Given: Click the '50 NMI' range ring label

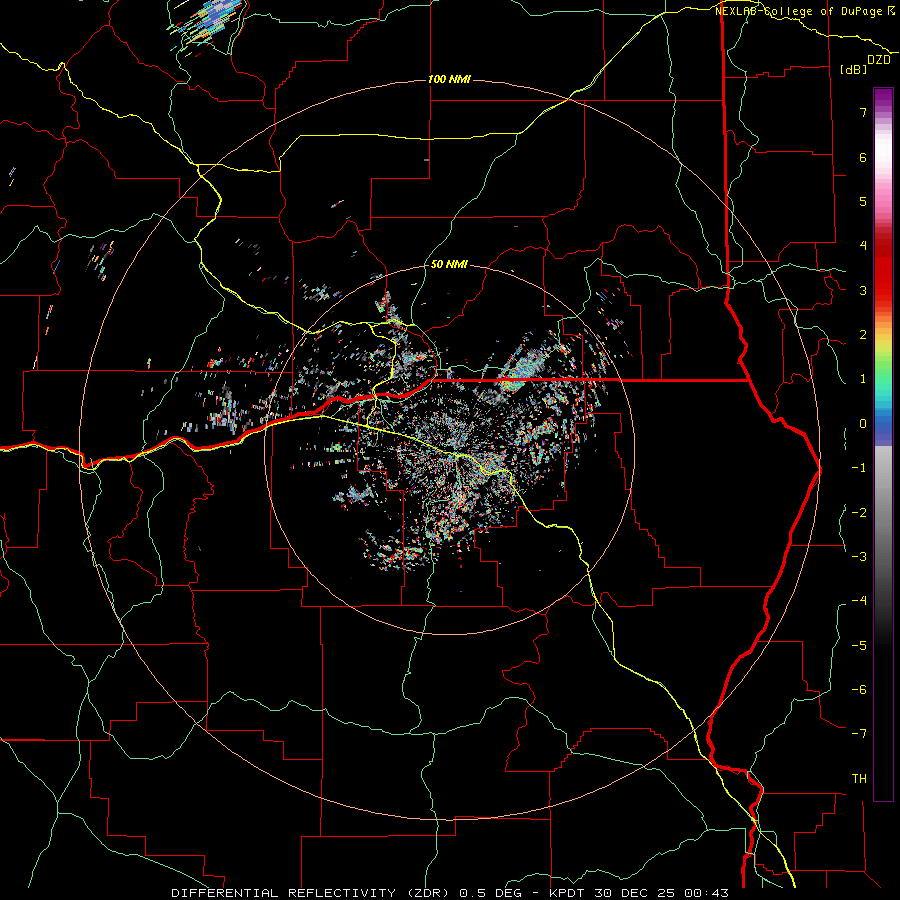Looking at the screenshot, I should point(449,264).
